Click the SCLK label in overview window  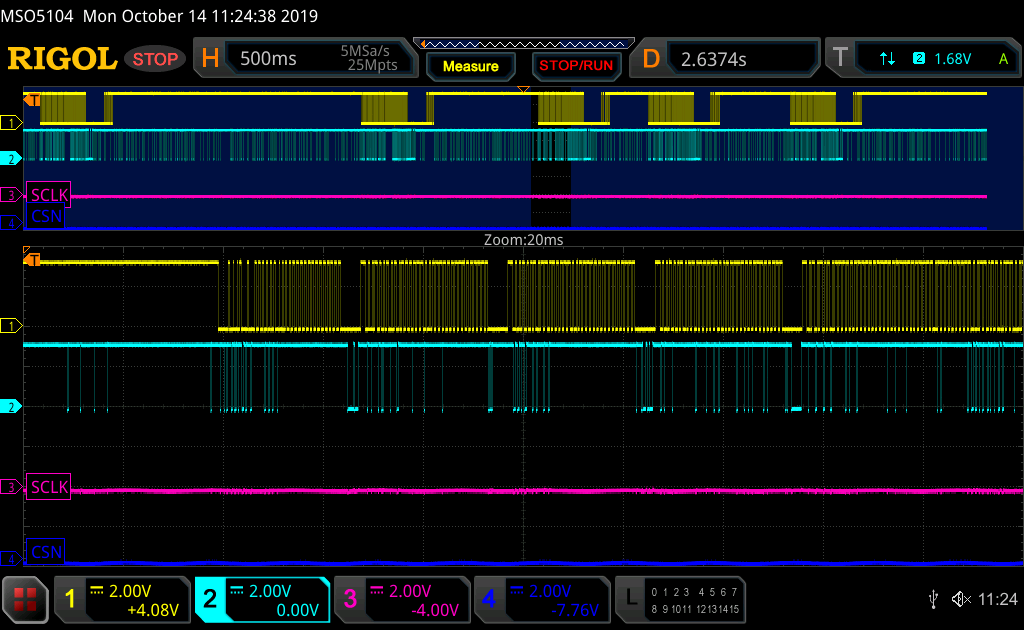[49, 195]
